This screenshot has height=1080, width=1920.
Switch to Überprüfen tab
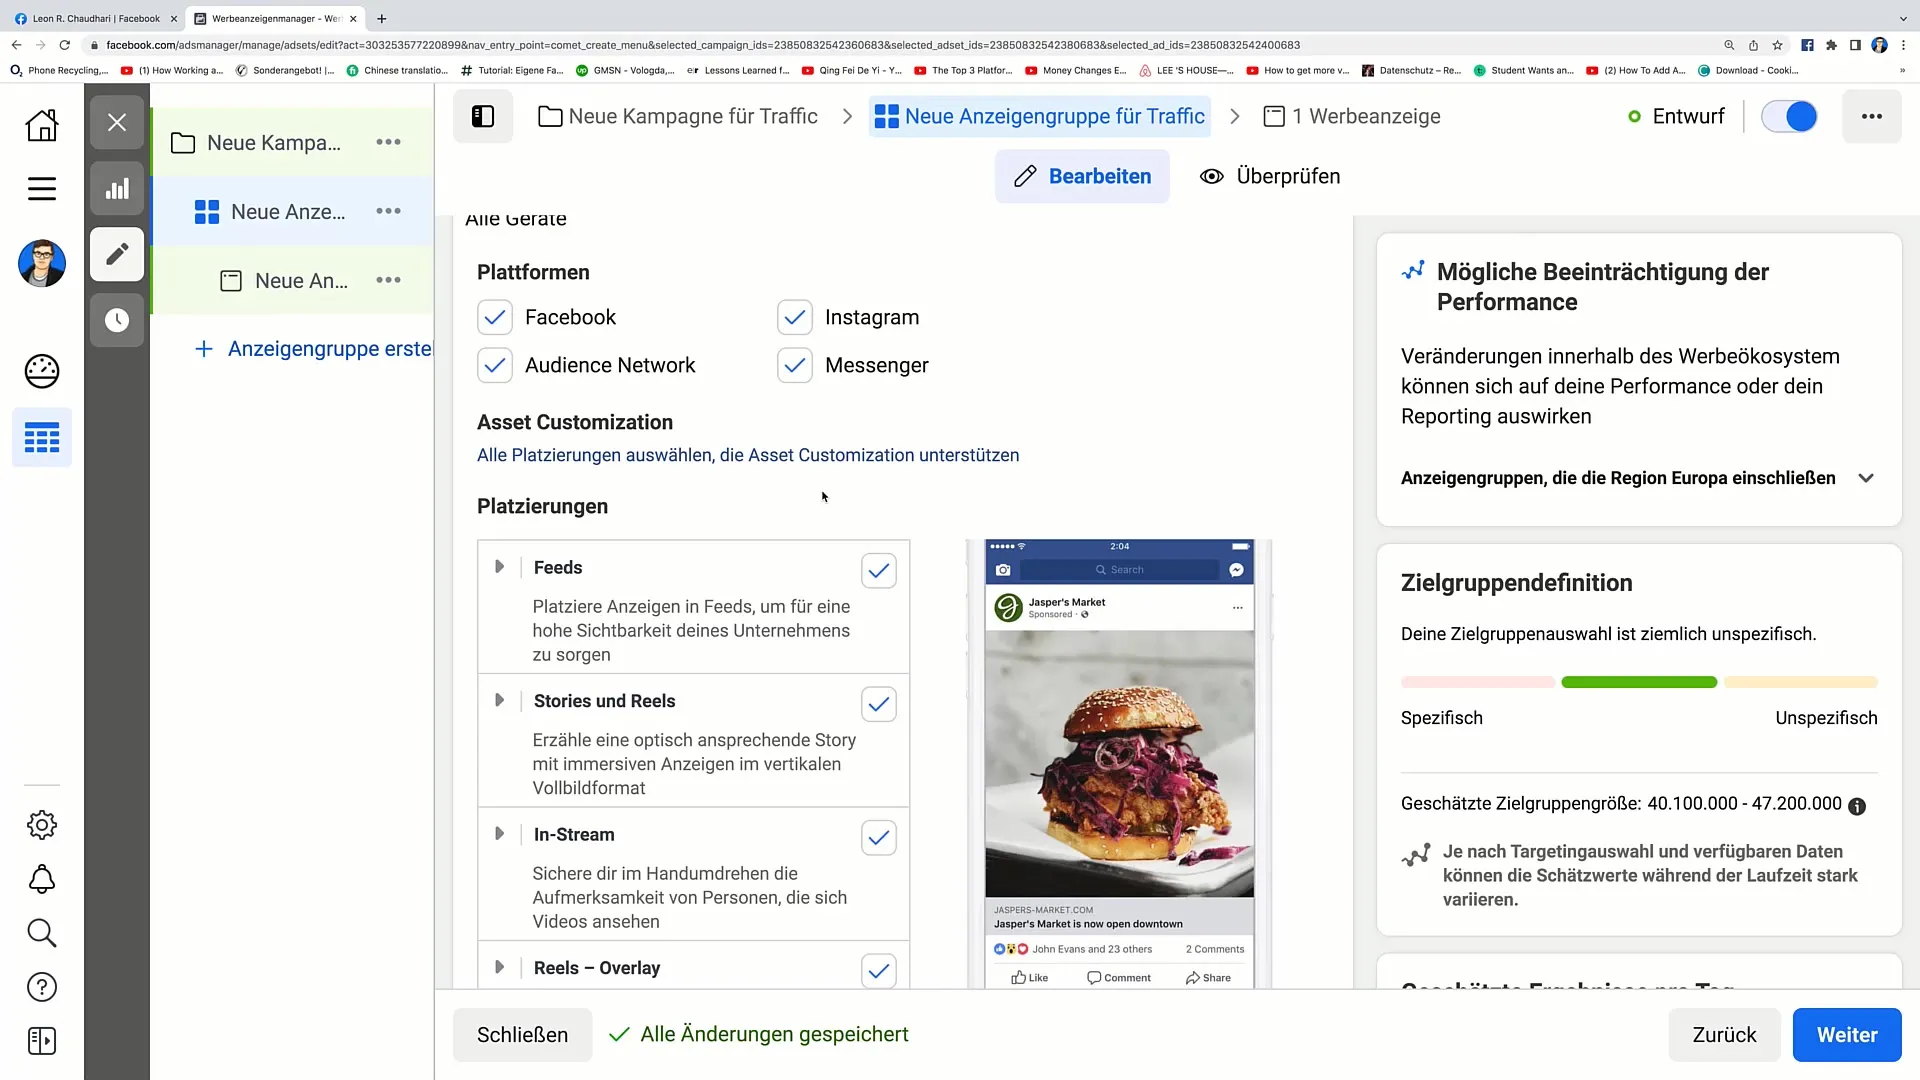(x=1271, y=176)
